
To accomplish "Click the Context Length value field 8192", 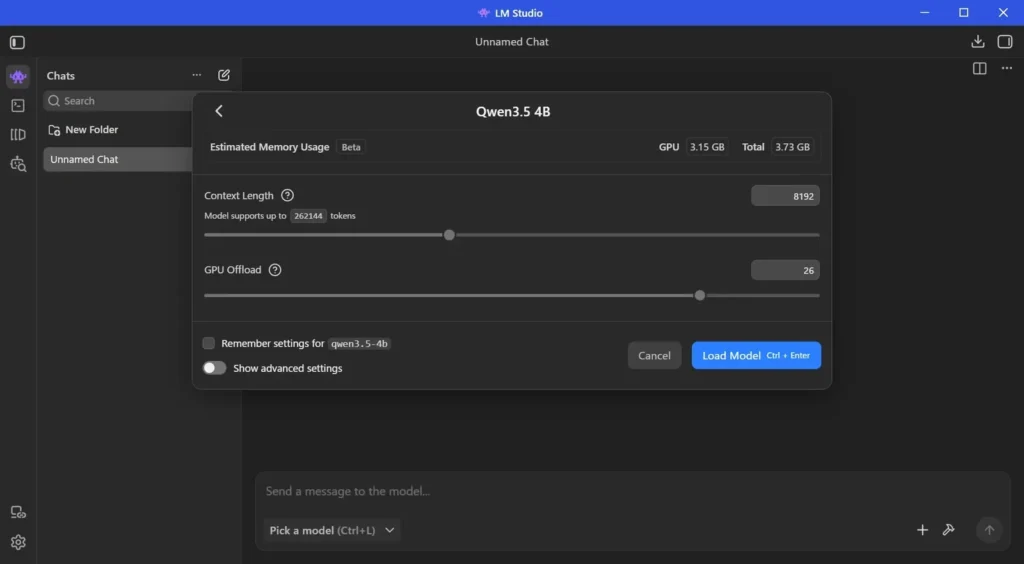I will point(785,196).
